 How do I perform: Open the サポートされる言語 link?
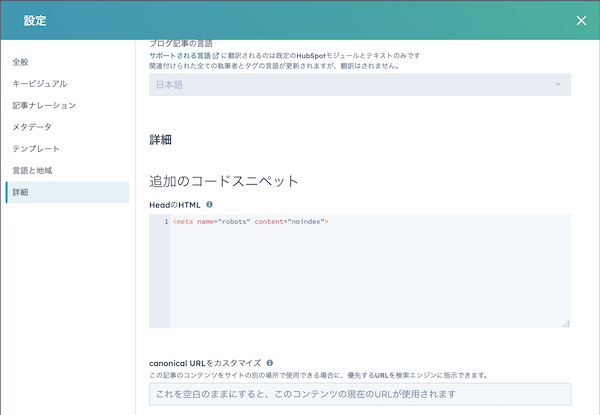pos(180,56)
